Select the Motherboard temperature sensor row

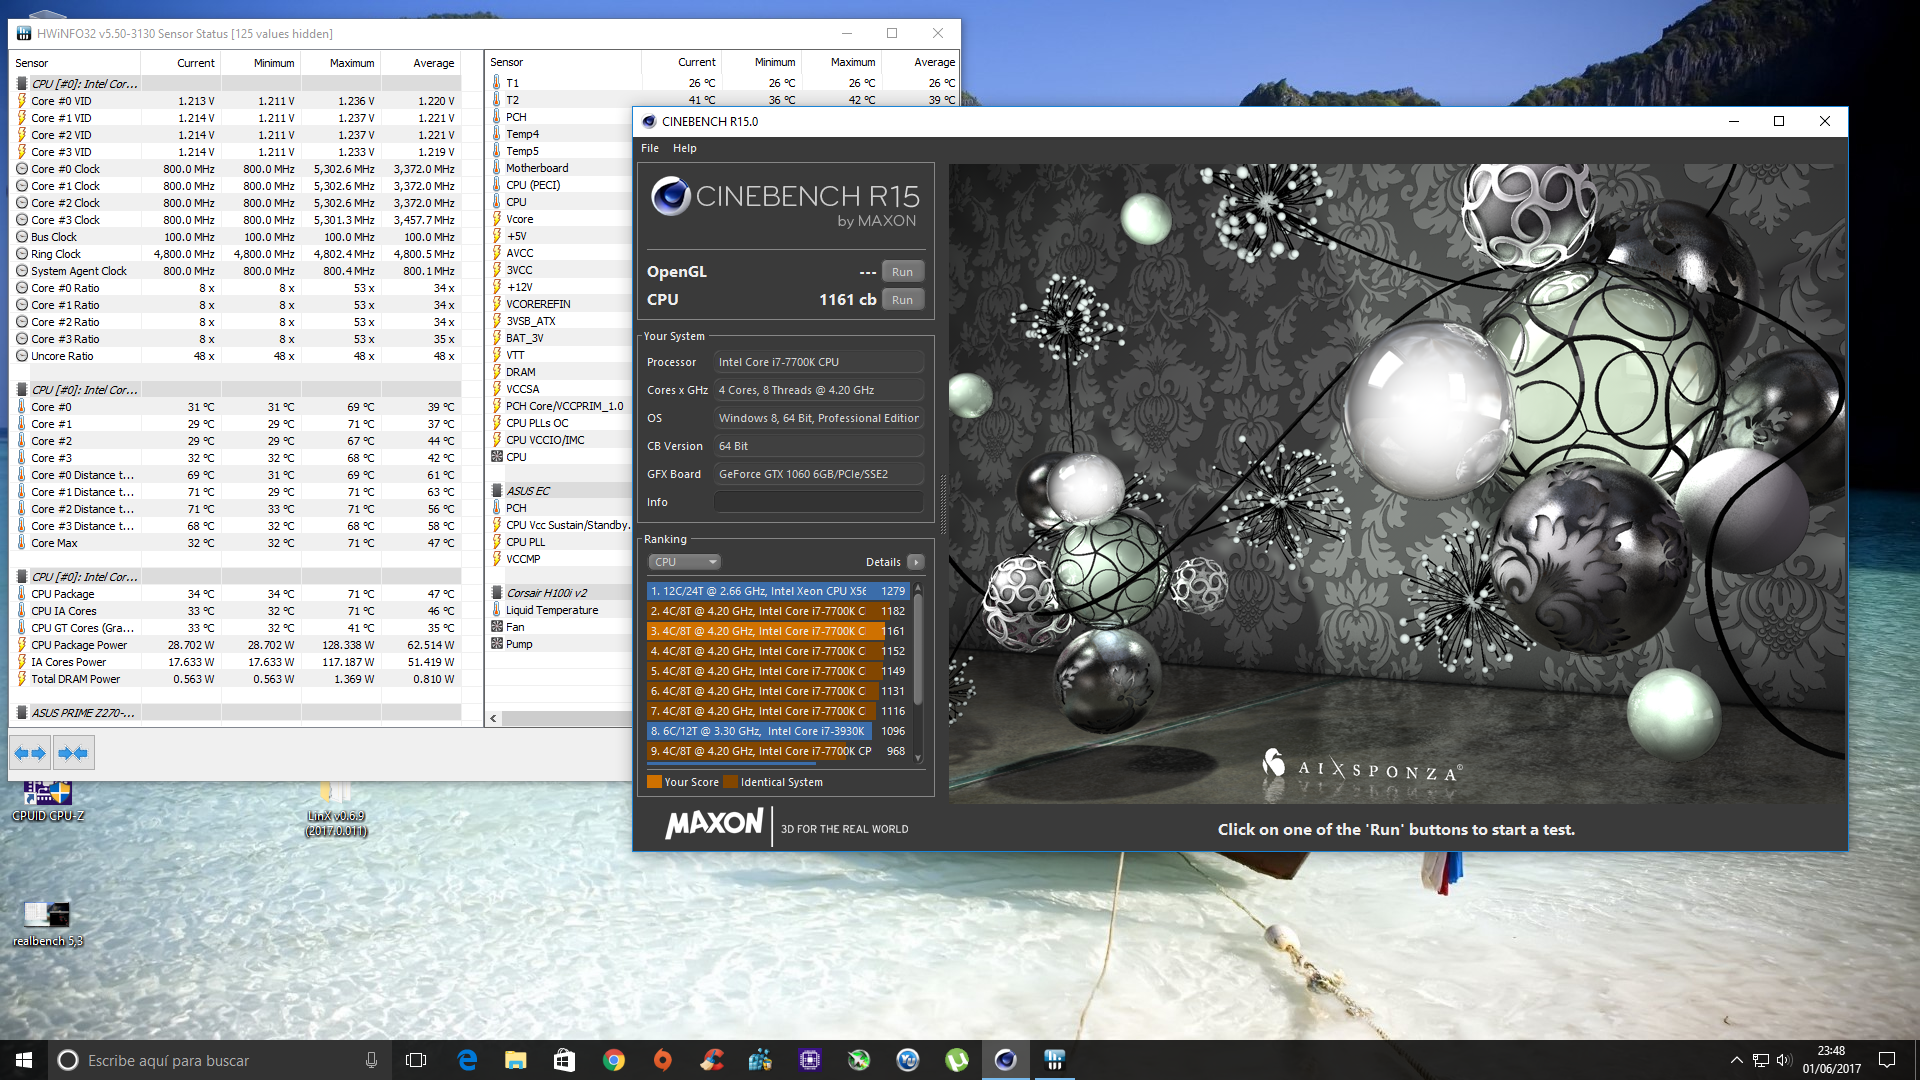560,168
